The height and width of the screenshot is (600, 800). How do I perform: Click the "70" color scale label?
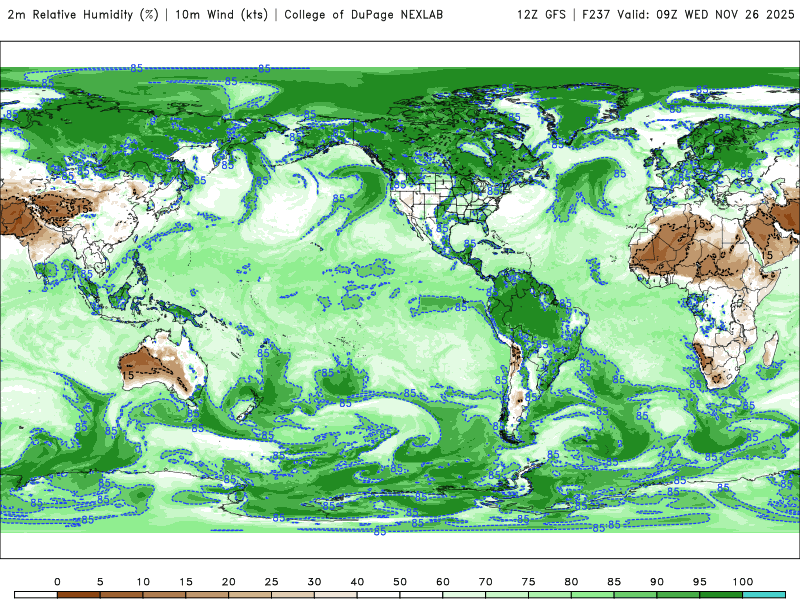coord(486,582)
